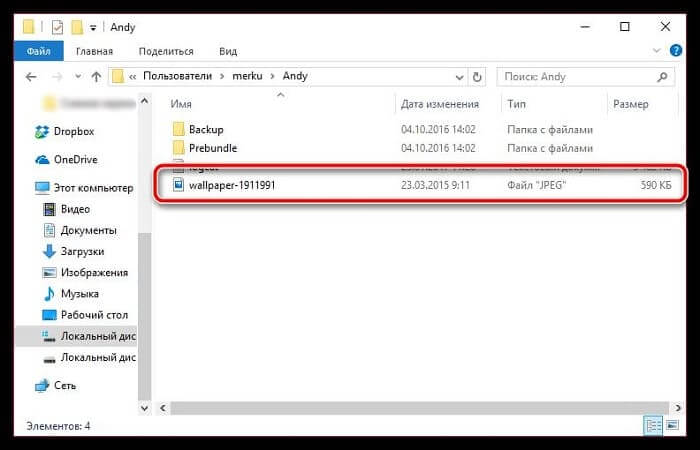Viewport: 700px width, 450px height.
Task: Open the Загрузки folder in sidebar
Action: point(83,251)
